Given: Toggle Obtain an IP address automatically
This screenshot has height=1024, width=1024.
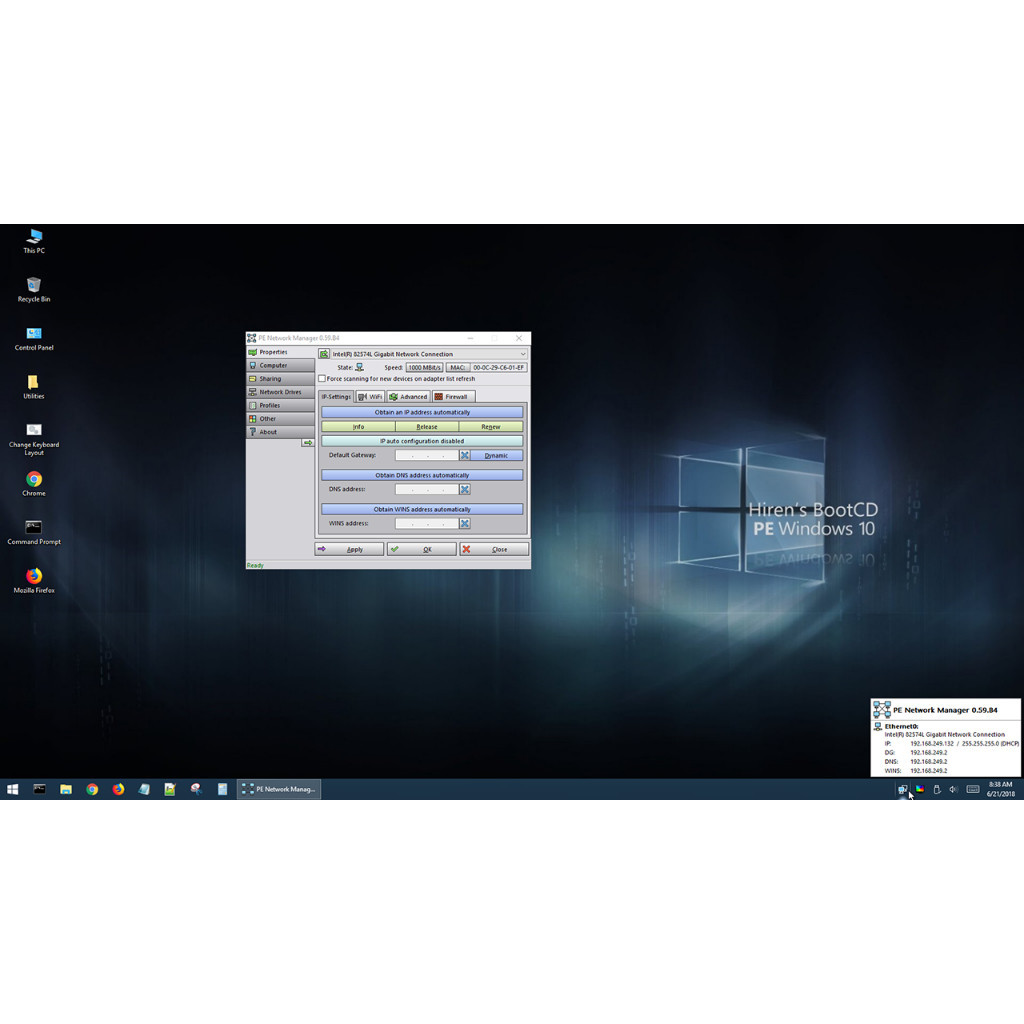Looking at the screenshot, I should pyautogui.click(x=422, y=412).
